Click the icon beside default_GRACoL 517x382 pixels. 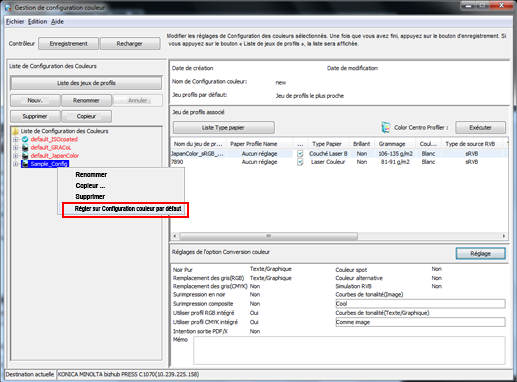[x=25, y=147]
